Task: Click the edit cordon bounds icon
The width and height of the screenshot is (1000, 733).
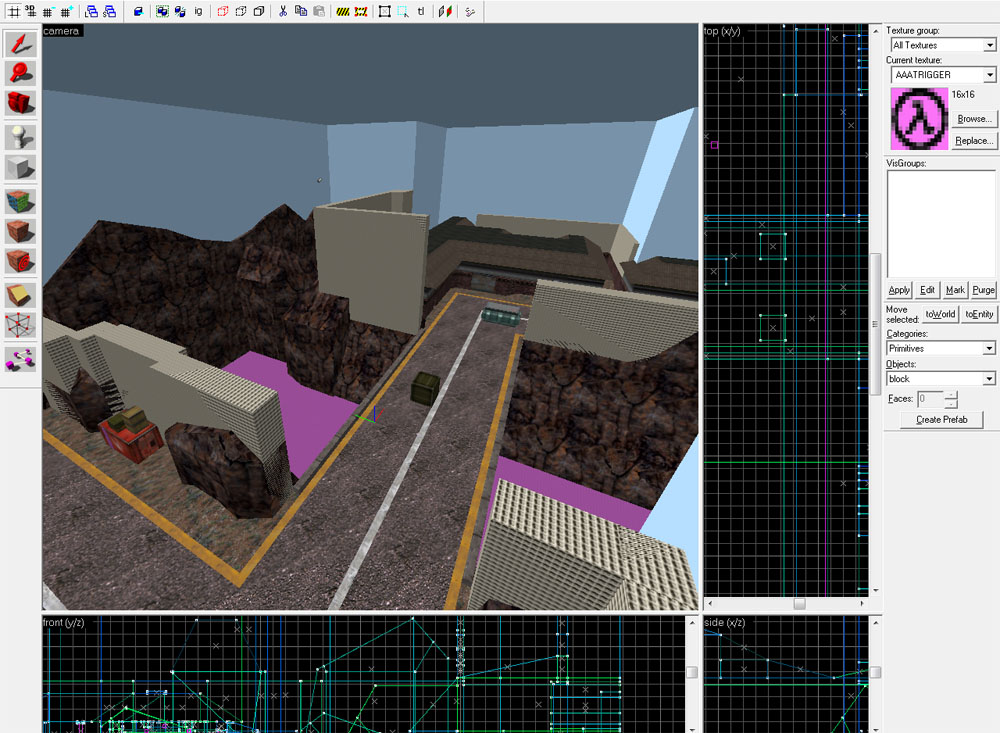Action: tap(361, 11)
